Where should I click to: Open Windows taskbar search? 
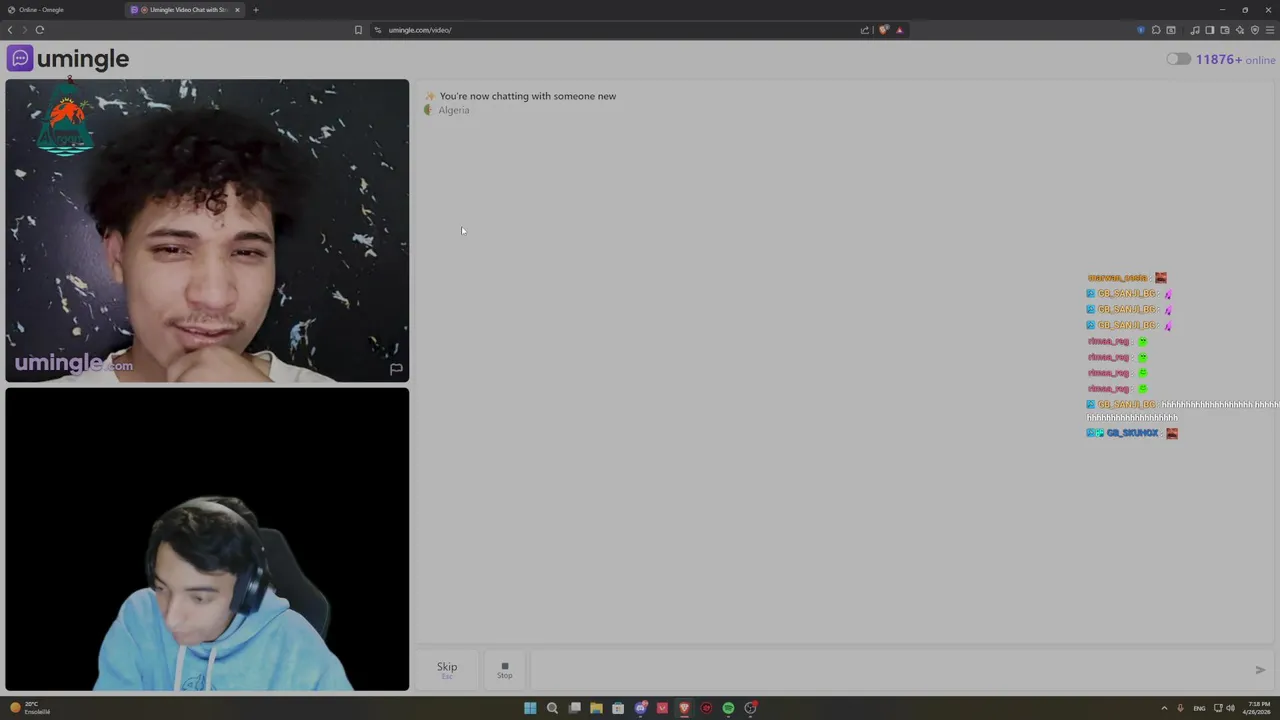(552, 708)
